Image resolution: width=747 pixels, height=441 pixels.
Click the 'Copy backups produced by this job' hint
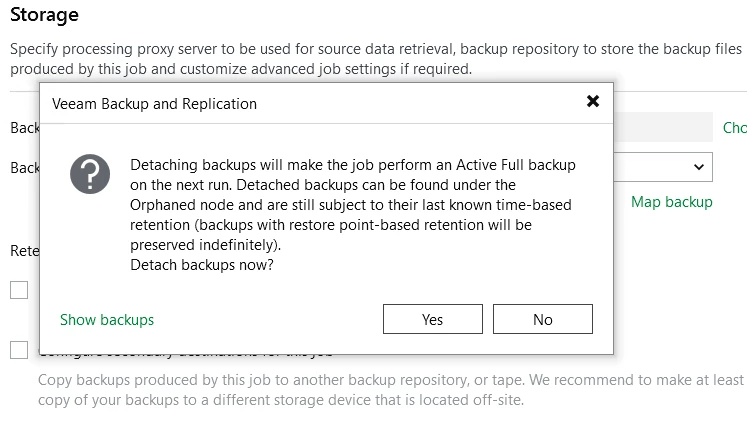tap(390, 390)
